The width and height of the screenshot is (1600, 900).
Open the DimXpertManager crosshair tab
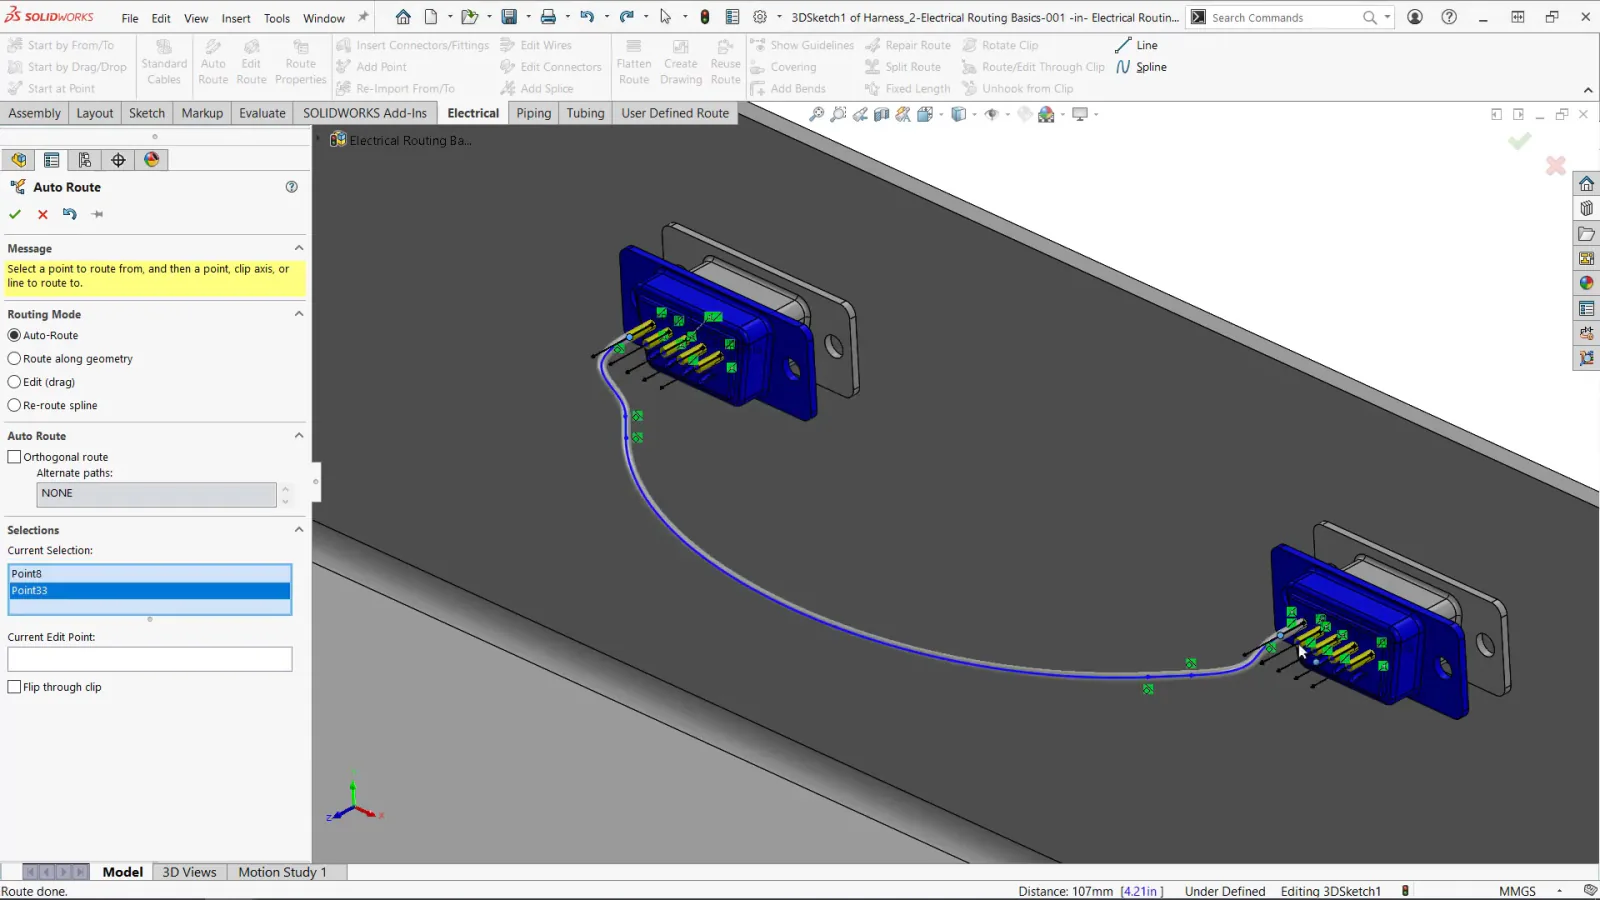pos(118,160)
